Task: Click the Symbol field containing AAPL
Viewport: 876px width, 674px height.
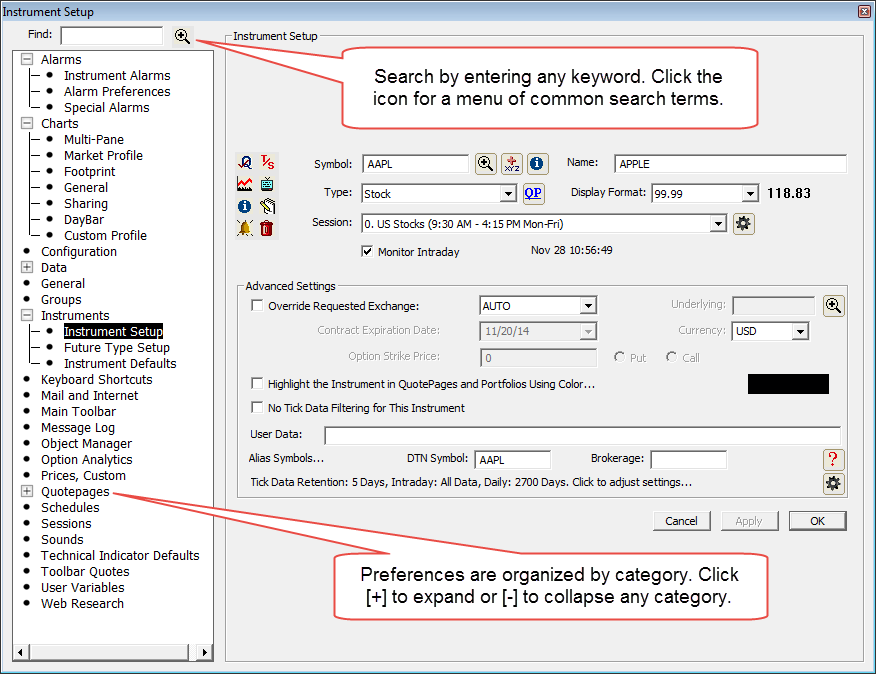Action: pyautogui.click(x=415, y=164)
